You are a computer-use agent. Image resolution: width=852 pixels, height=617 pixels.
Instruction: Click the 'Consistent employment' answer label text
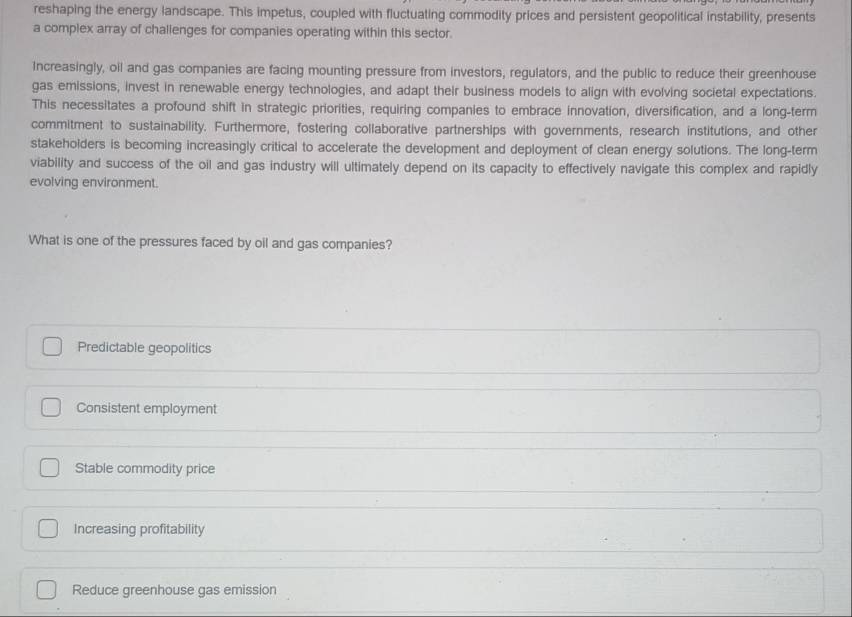pyautogui.click(x=146, y=408)
